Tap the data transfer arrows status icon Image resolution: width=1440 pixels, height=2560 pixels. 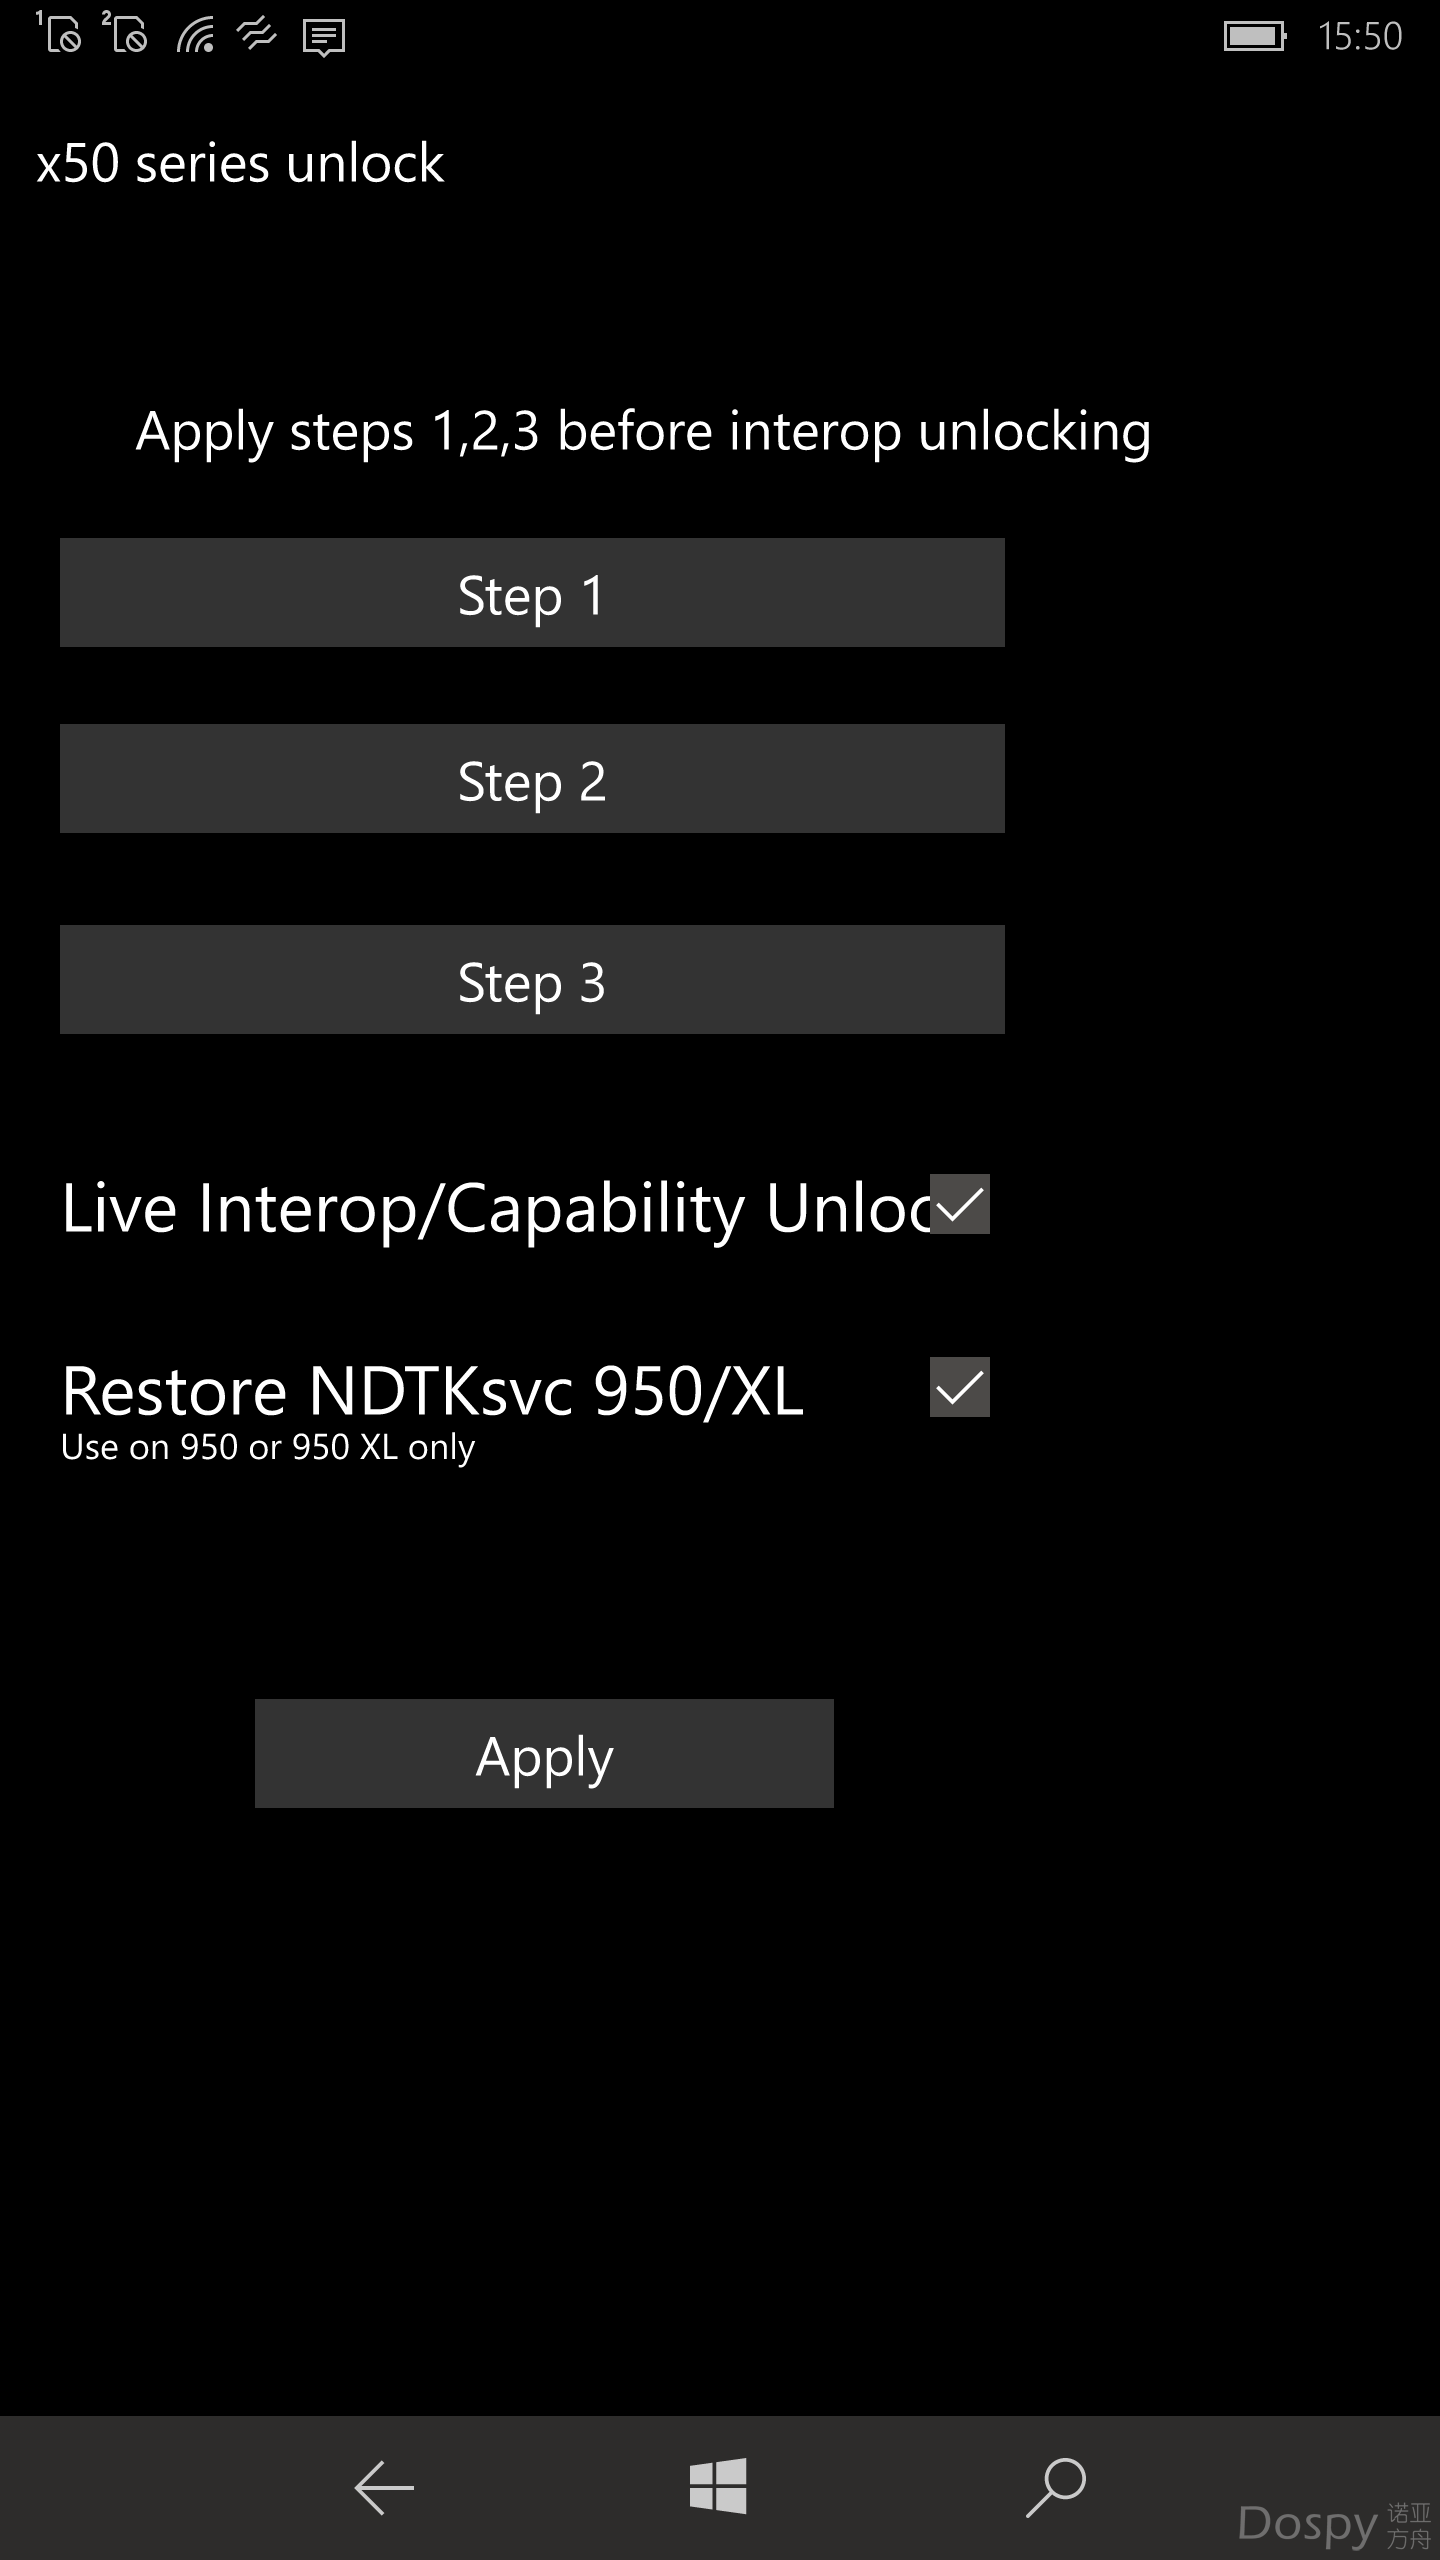[257, 36]
